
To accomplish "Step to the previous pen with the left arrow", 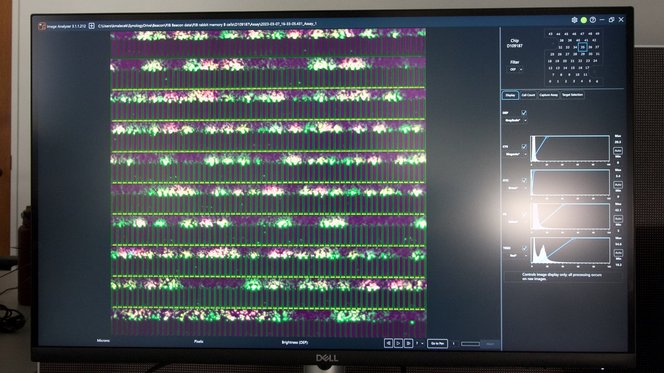I will (388, 343).
